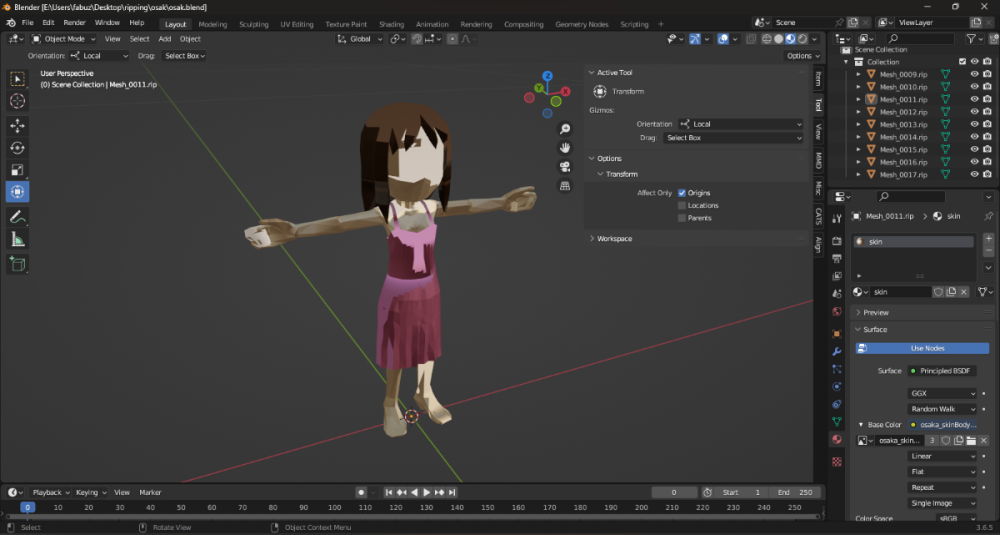Select the Rotate tool
Screen dimensions: 1000x535
tap(18, 147)
